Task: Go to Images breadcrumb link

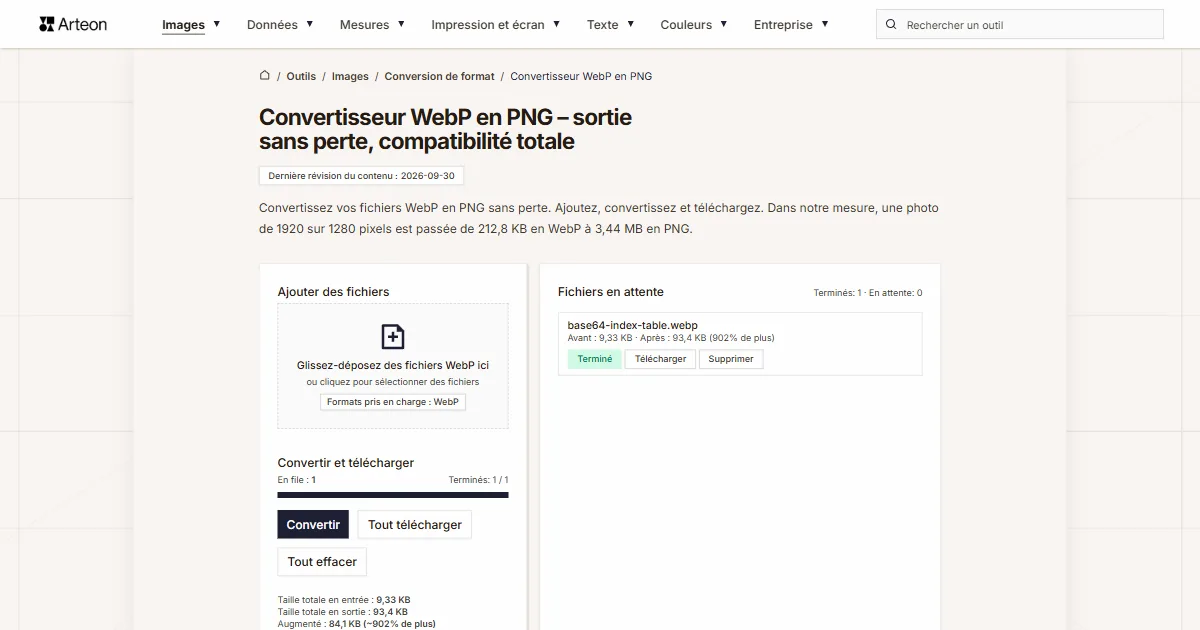Action: pyautogui.click(x=350, y=76)
